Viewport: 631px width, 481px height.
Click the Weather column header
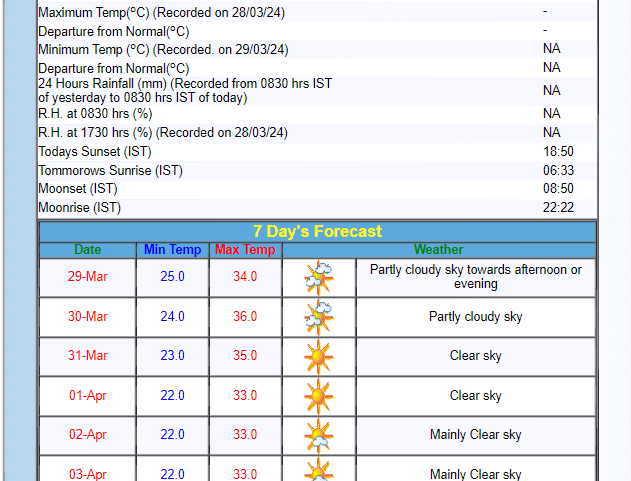click(x=438, y=249)
